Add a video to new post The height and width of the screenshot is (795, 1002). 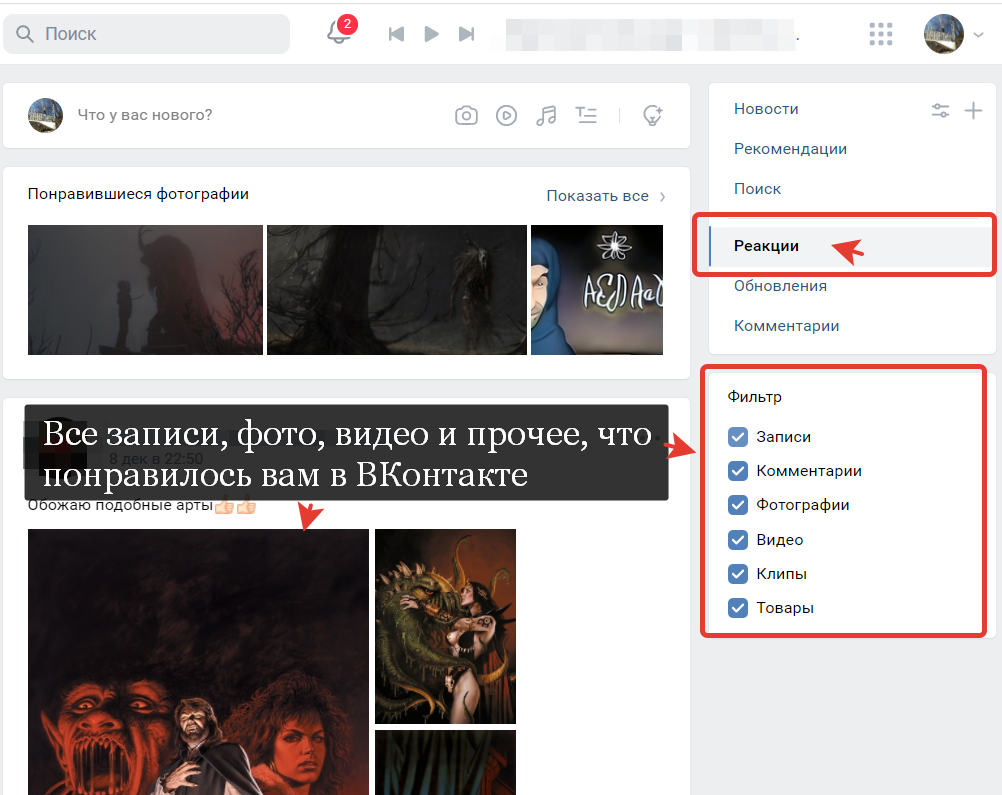pyautogui.click(x=506, y=115)
